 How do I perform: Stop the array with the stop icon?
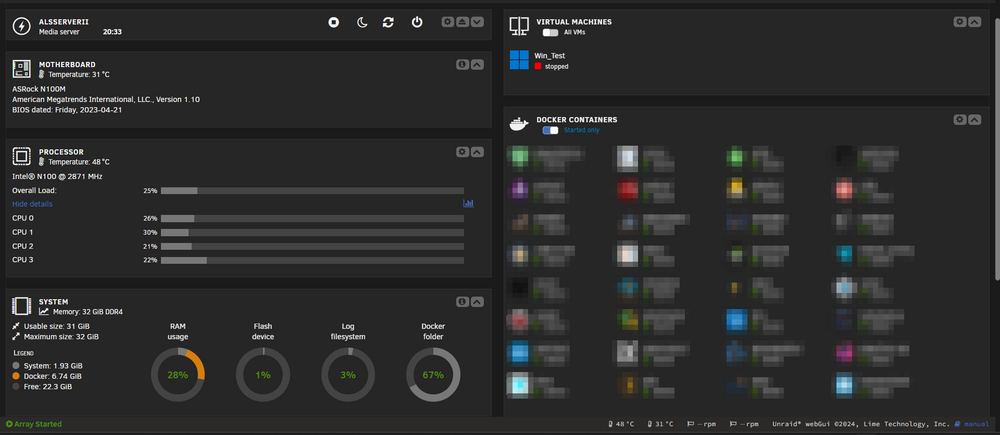click(x=334, y=22)
